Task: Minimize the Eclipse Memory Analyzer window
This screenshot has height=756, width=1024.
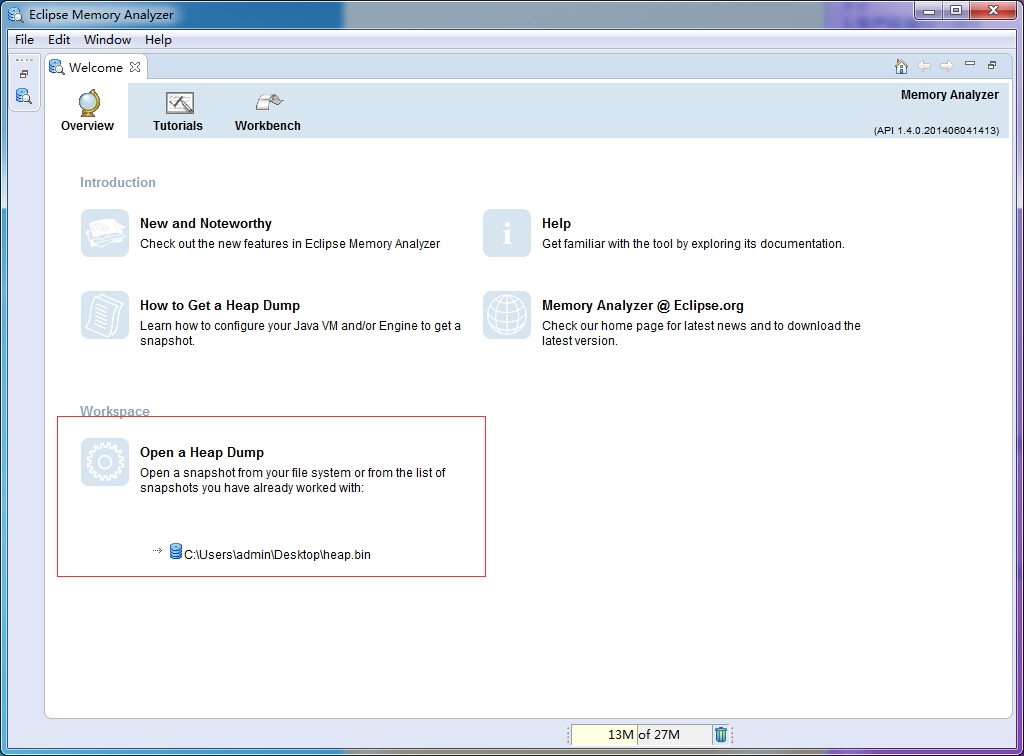Action: (929, 10)
